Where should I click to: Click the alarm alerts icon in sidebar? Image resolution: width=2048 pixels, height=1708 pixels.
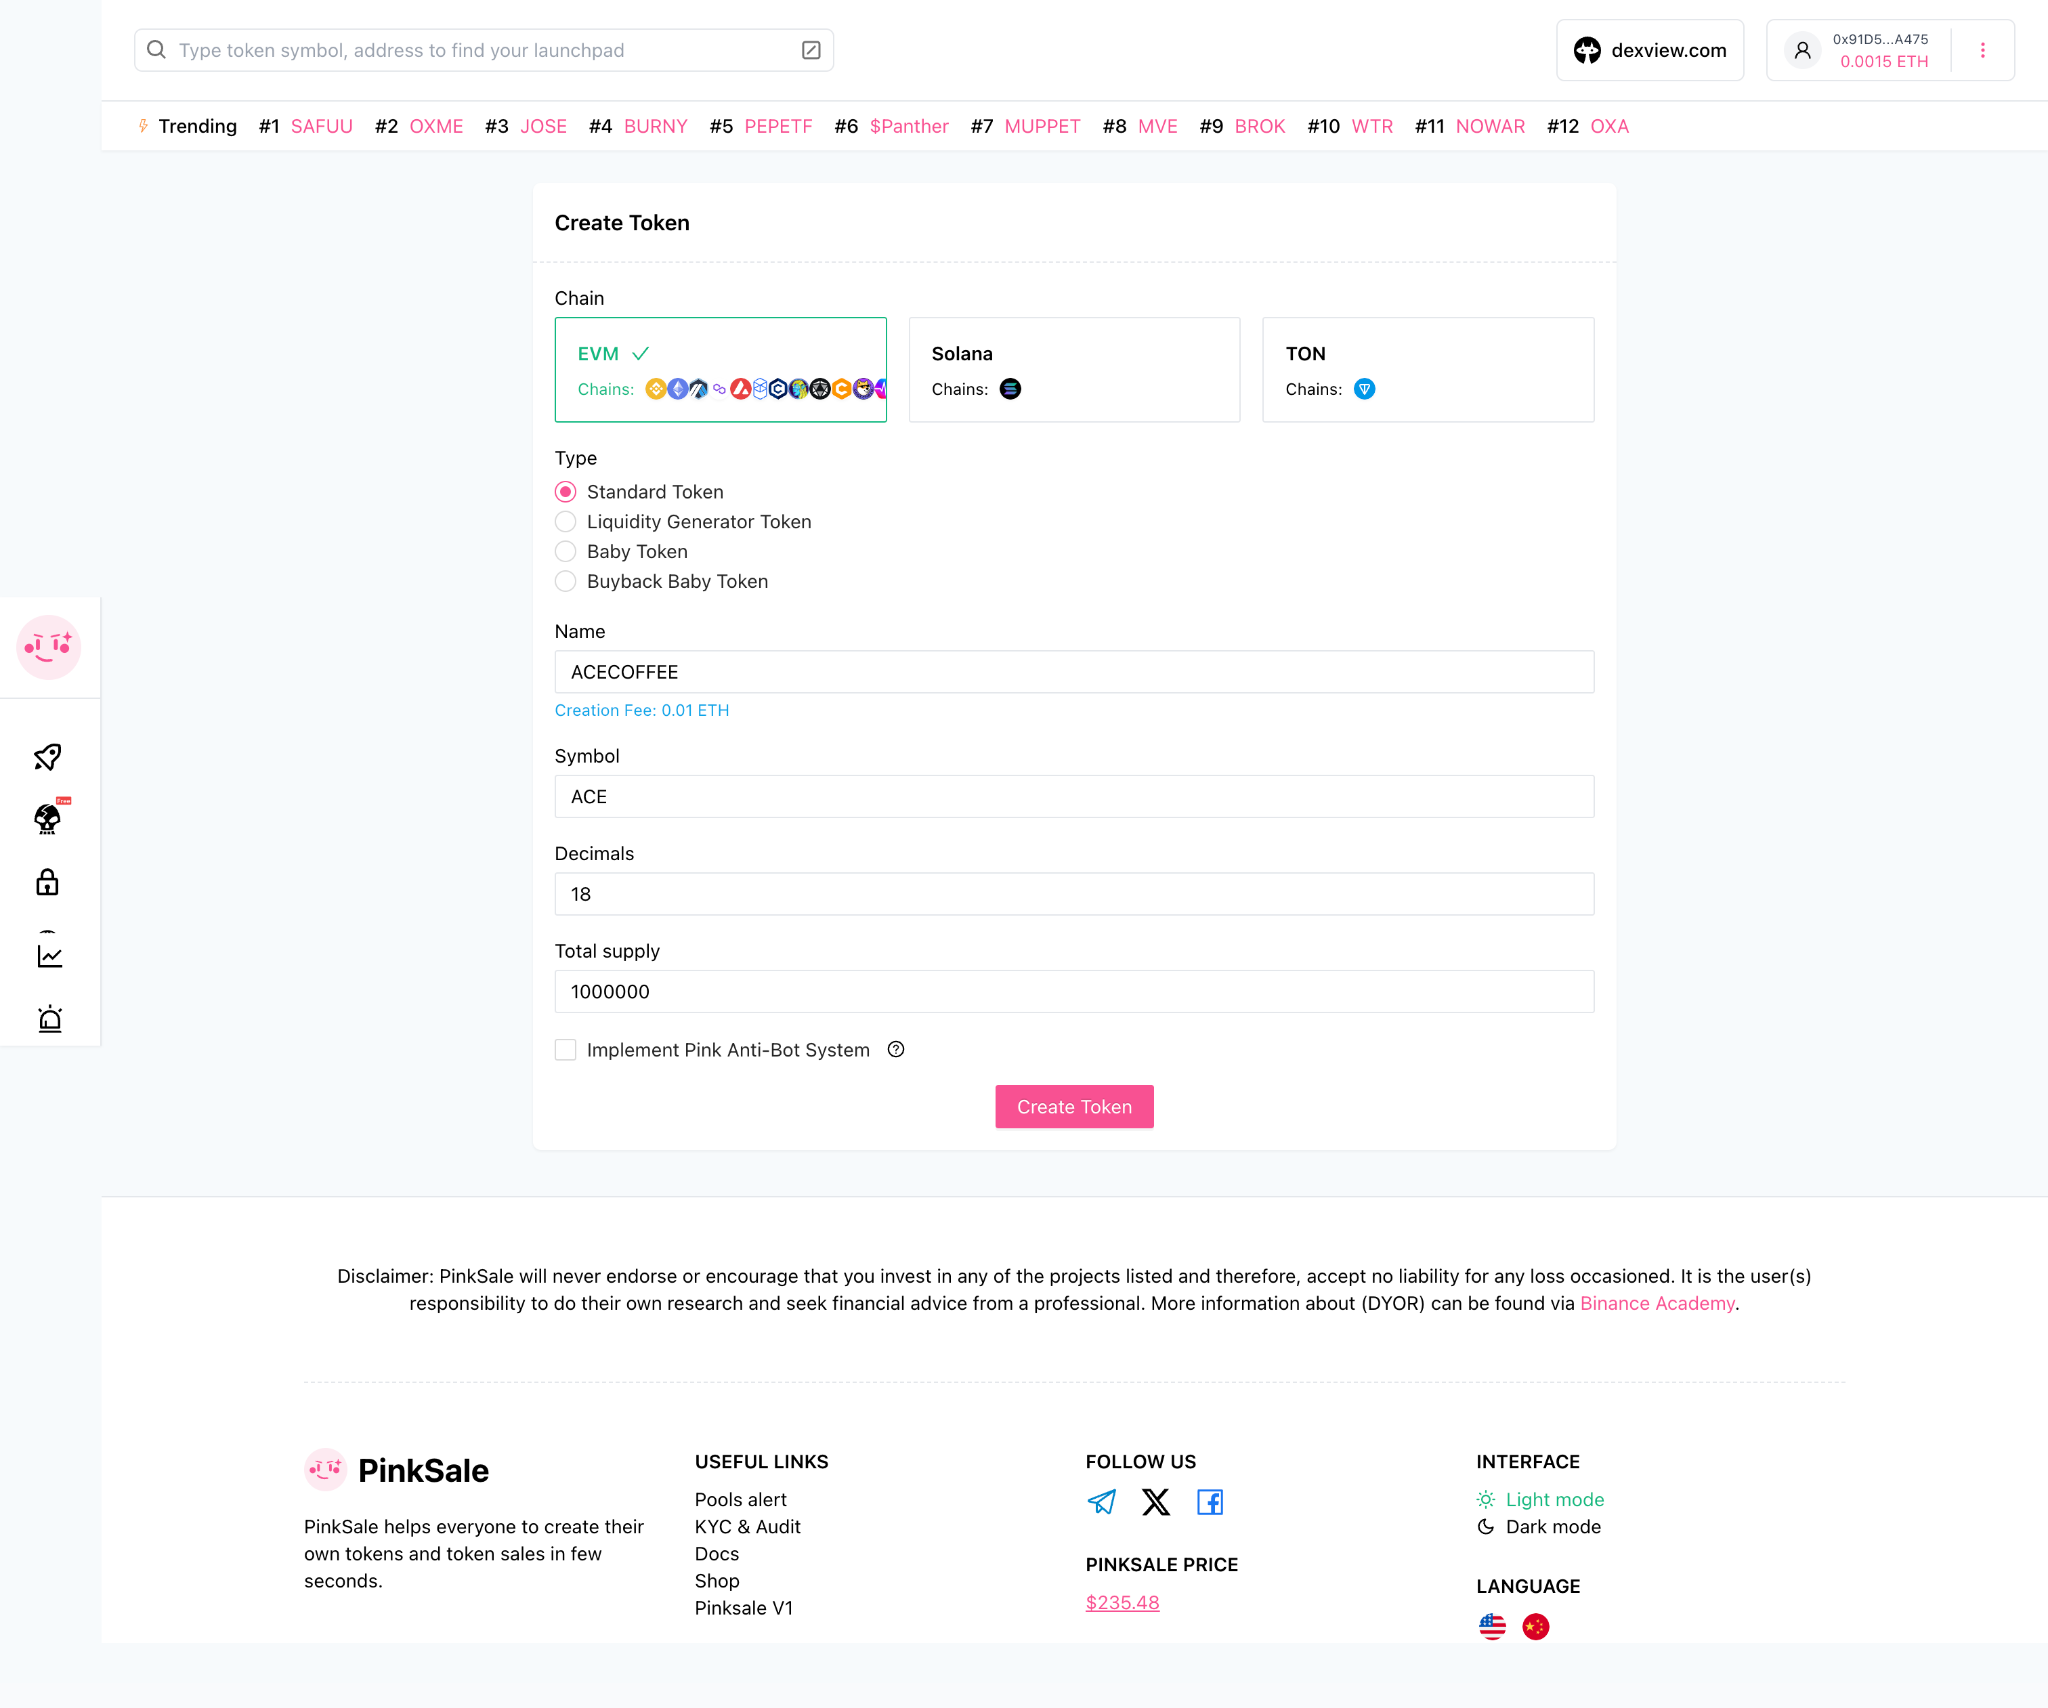(50, 1019)
